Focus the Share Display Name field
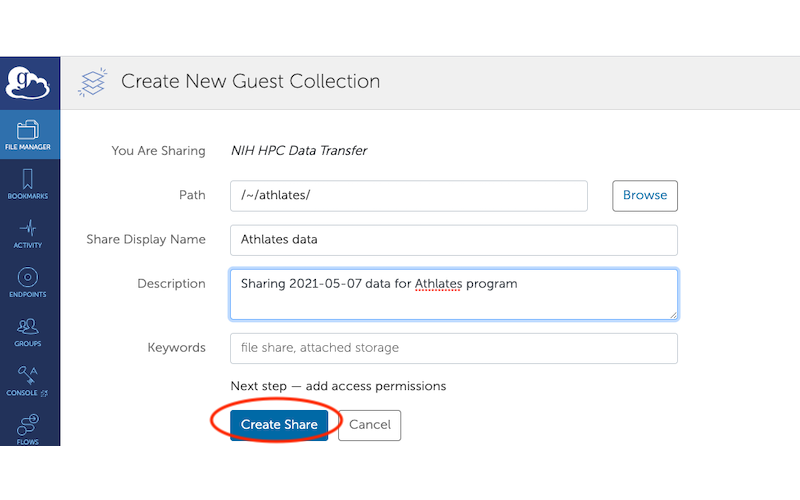 (x=453, y=240)
